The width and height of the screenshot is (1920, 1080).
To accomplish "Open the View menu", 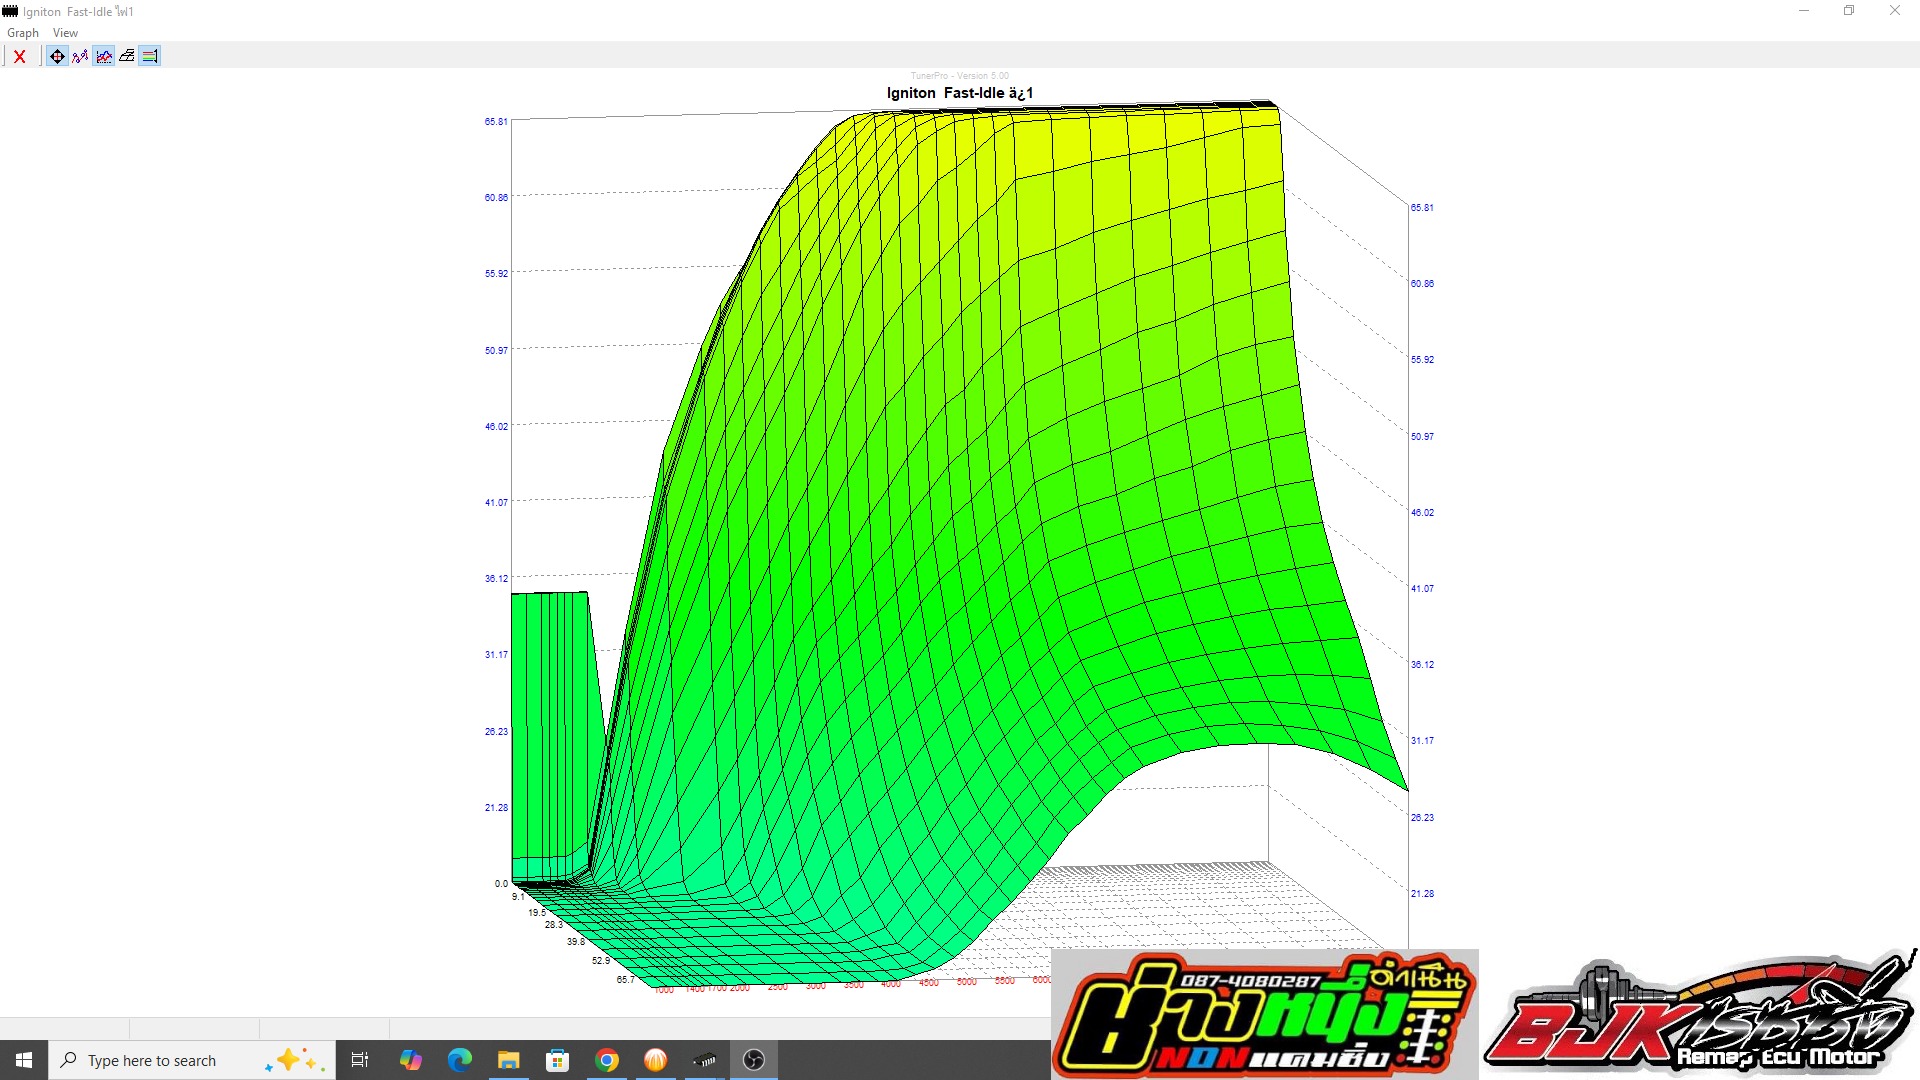I will coord(65,33).
